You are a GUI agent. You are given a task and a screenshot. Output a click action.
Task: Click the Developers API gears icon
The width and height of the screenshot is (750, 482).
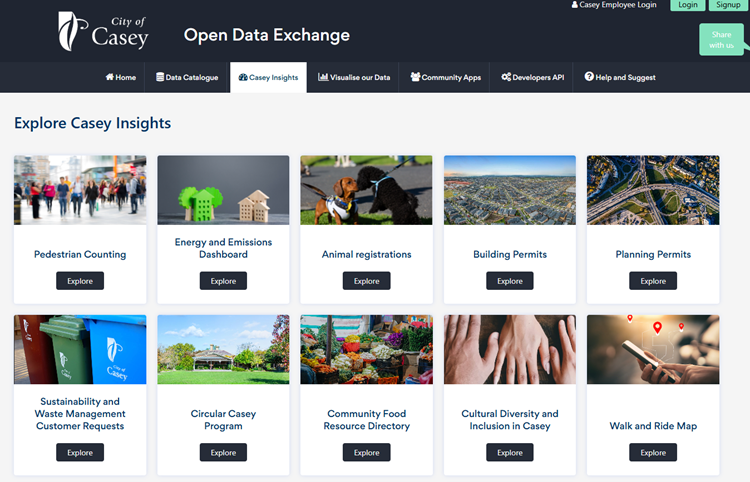click(506, 77)
